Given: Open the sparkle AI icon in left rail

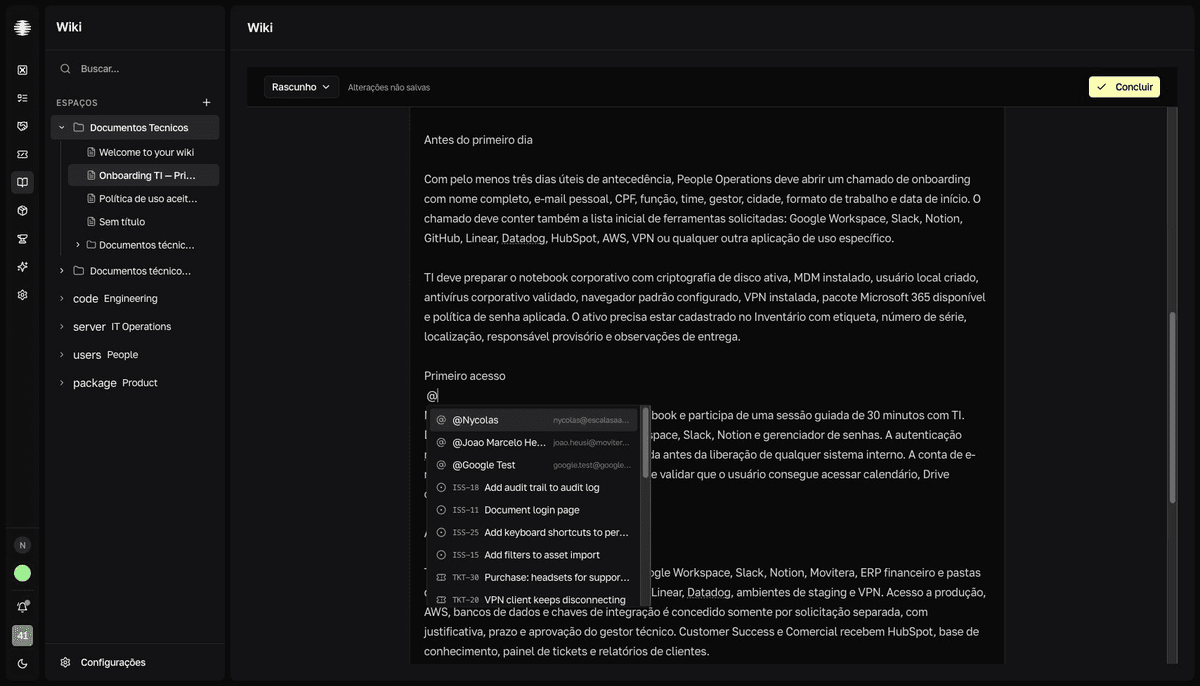Looking at the screenshot, I should click(22, 267).
